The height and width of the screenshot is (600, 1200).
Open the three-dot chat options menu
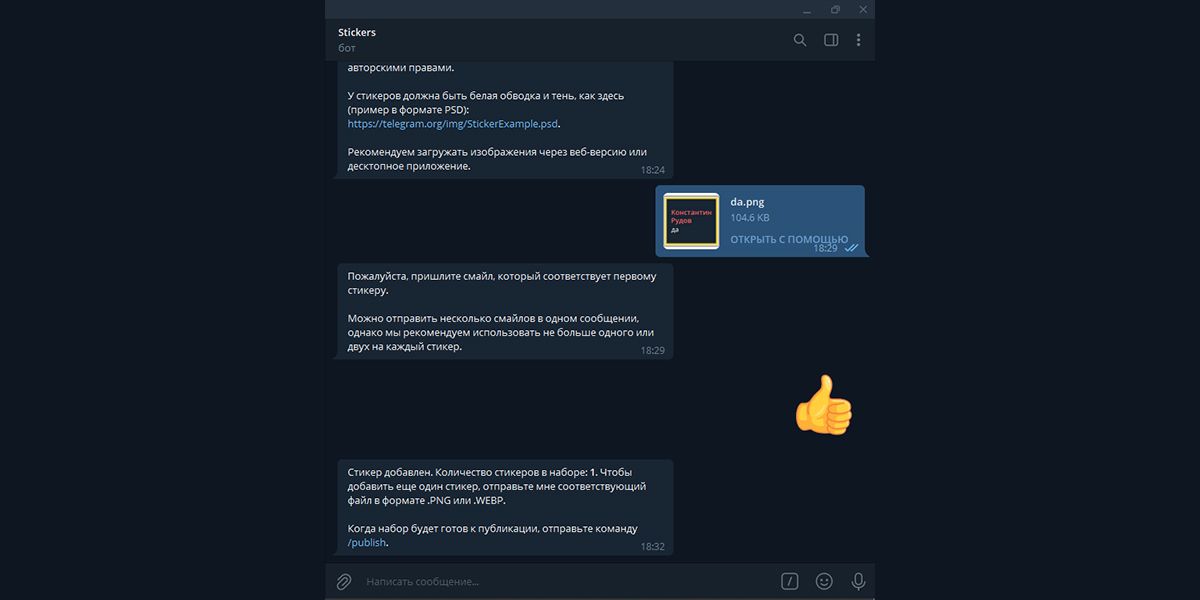pos(858,40)
